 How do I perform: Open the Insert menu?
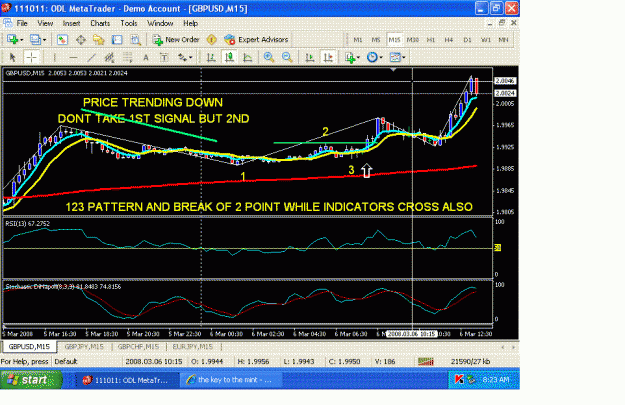(x=71, y=23)
